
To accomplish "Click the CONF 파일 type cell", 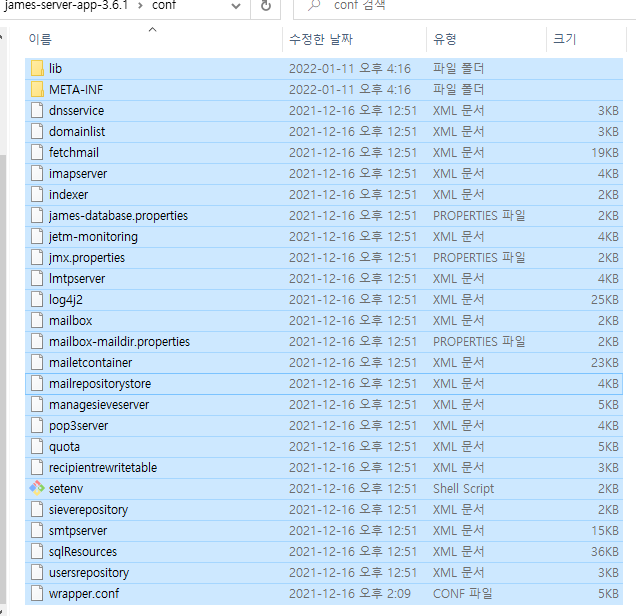I will [462, 594].
